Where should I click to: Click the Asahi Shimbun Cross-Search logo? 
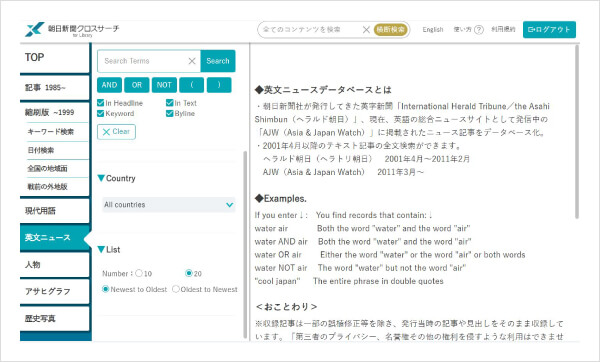click(x=72, y=29)
